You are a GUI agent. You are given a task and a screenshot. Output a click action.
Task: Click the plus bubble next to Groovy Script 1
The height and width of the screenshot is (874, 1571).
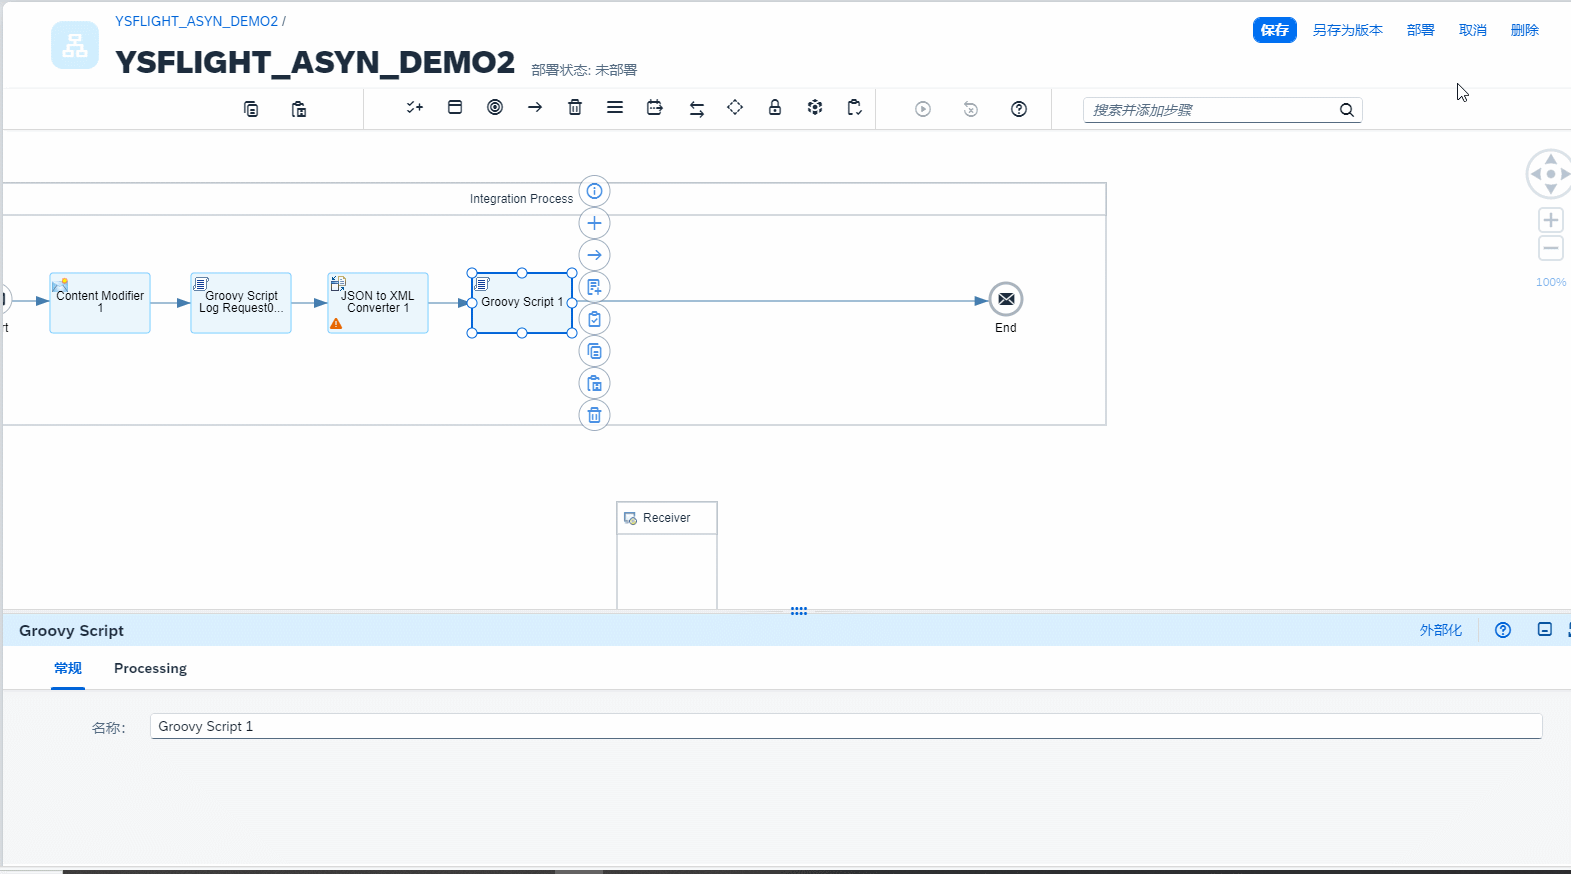[x=594, y=223]
